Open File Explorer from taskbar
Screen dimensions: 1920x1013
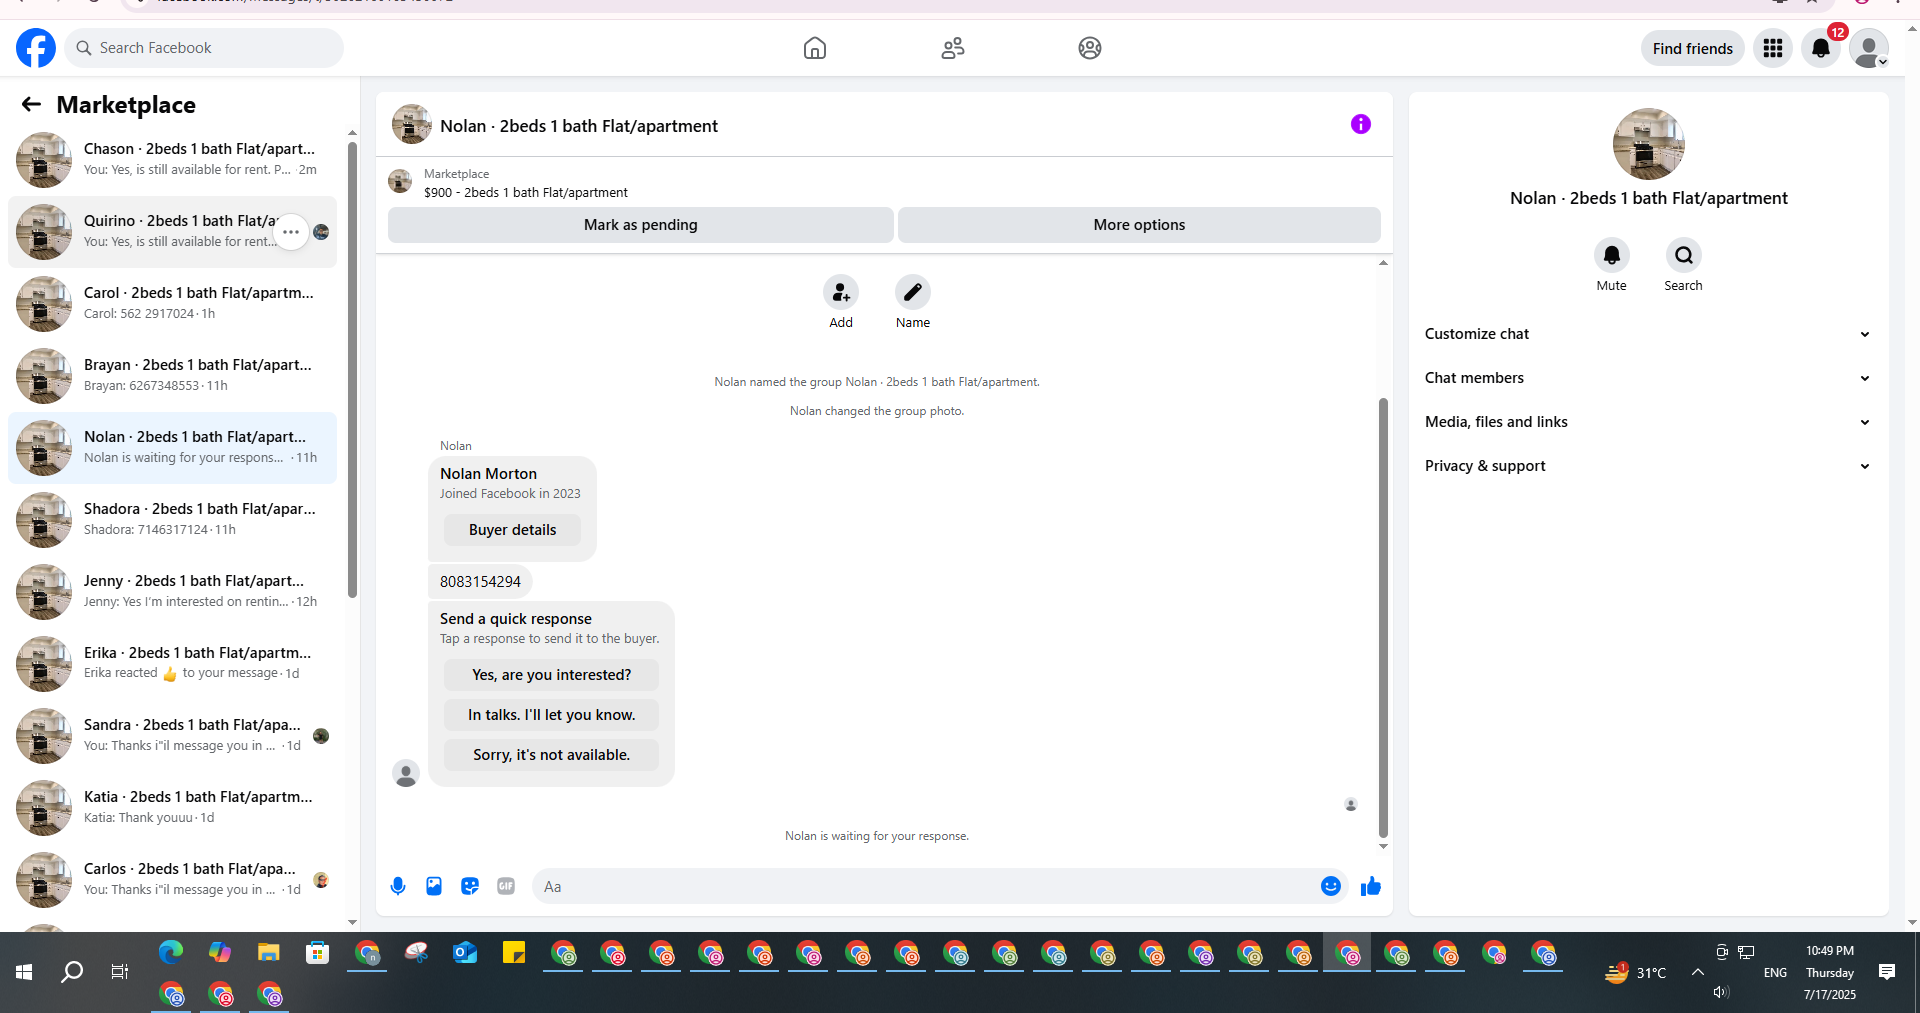(269, 953)
